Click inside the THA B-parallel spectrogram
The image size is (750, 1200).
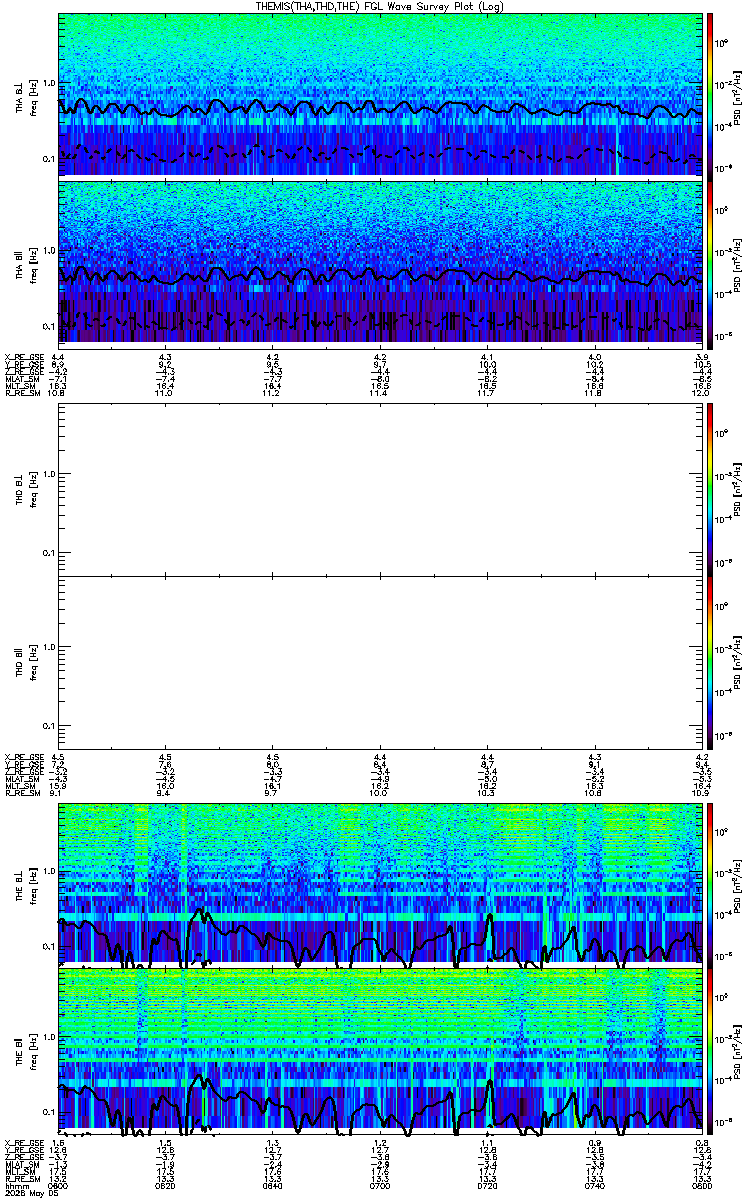(379, 264)
